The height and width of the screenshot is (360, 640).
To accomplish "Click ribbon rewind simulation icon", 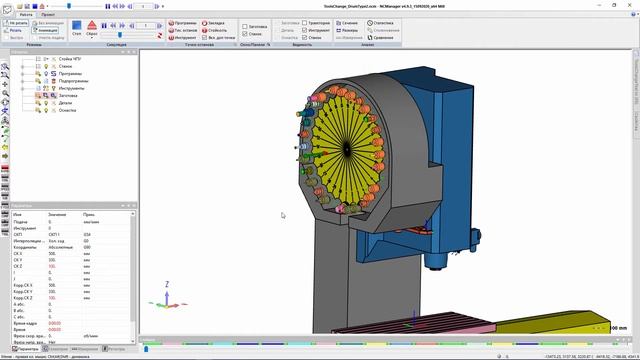I will [x=113, y=26].
